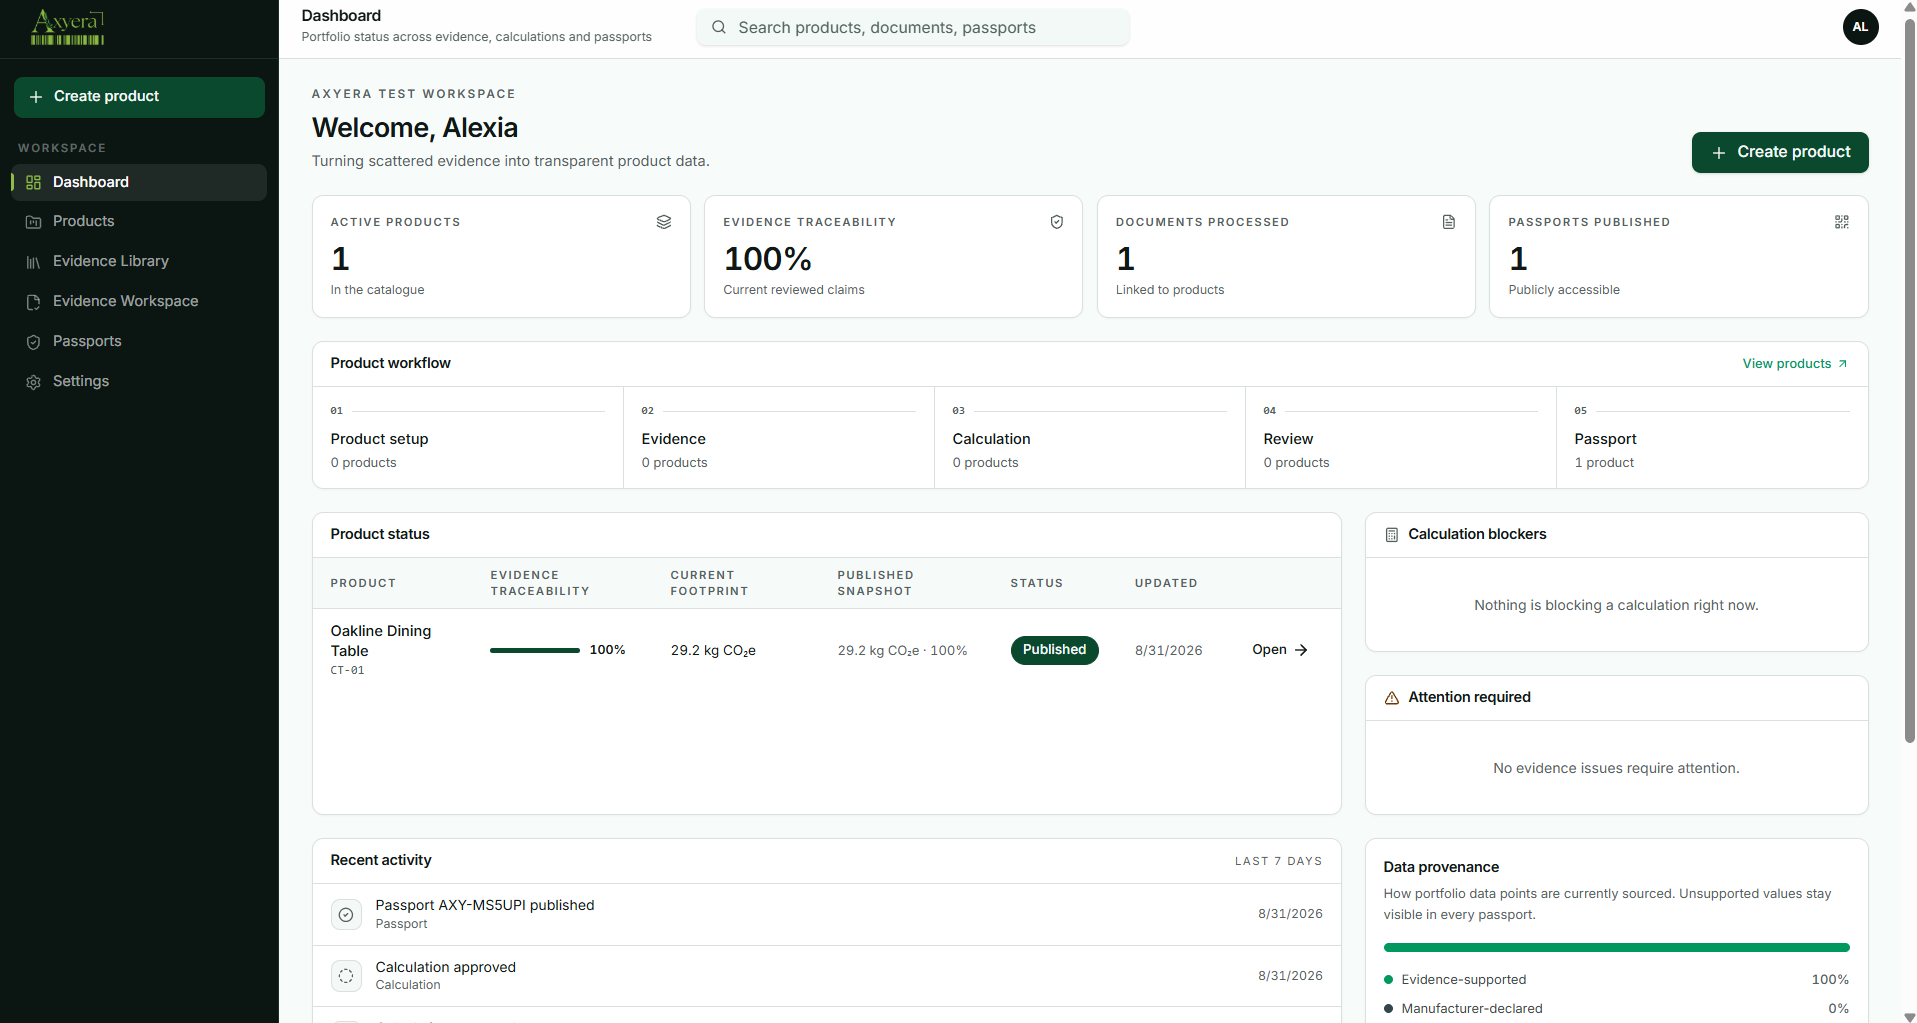Select the Product setup workflow step
The image size is (1917, 1023).
[468, 438]
